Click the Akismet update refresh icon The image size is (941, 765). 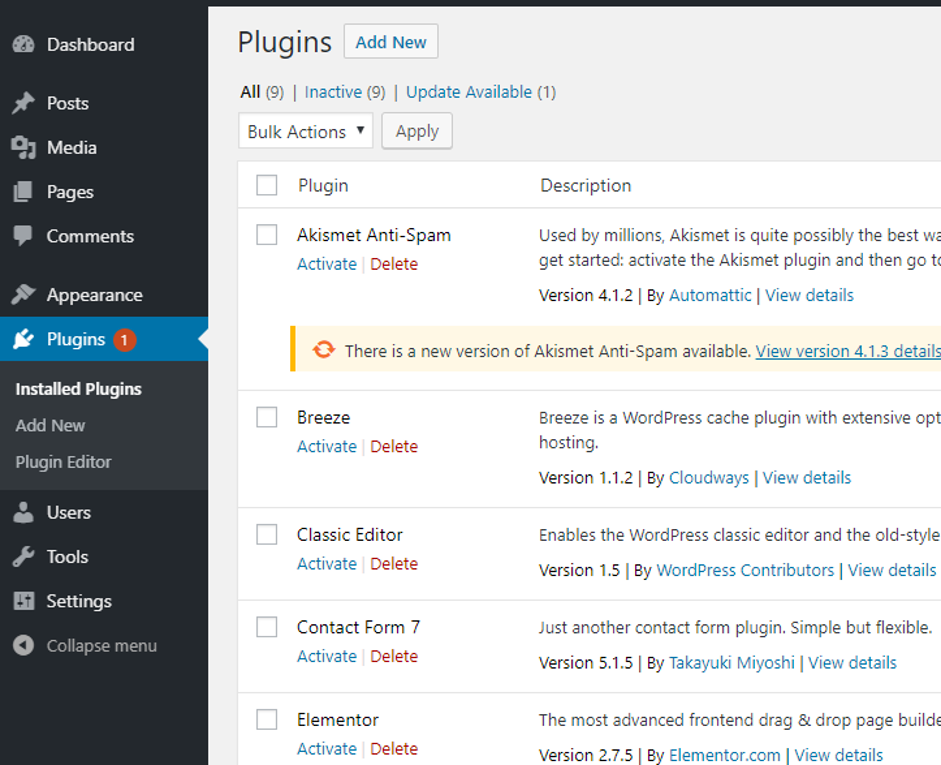(323, 350)
